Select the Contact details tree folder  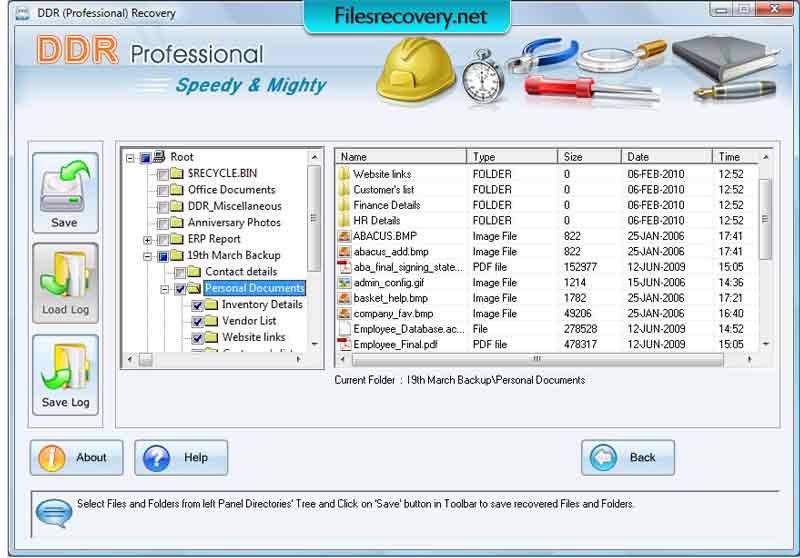241,271
